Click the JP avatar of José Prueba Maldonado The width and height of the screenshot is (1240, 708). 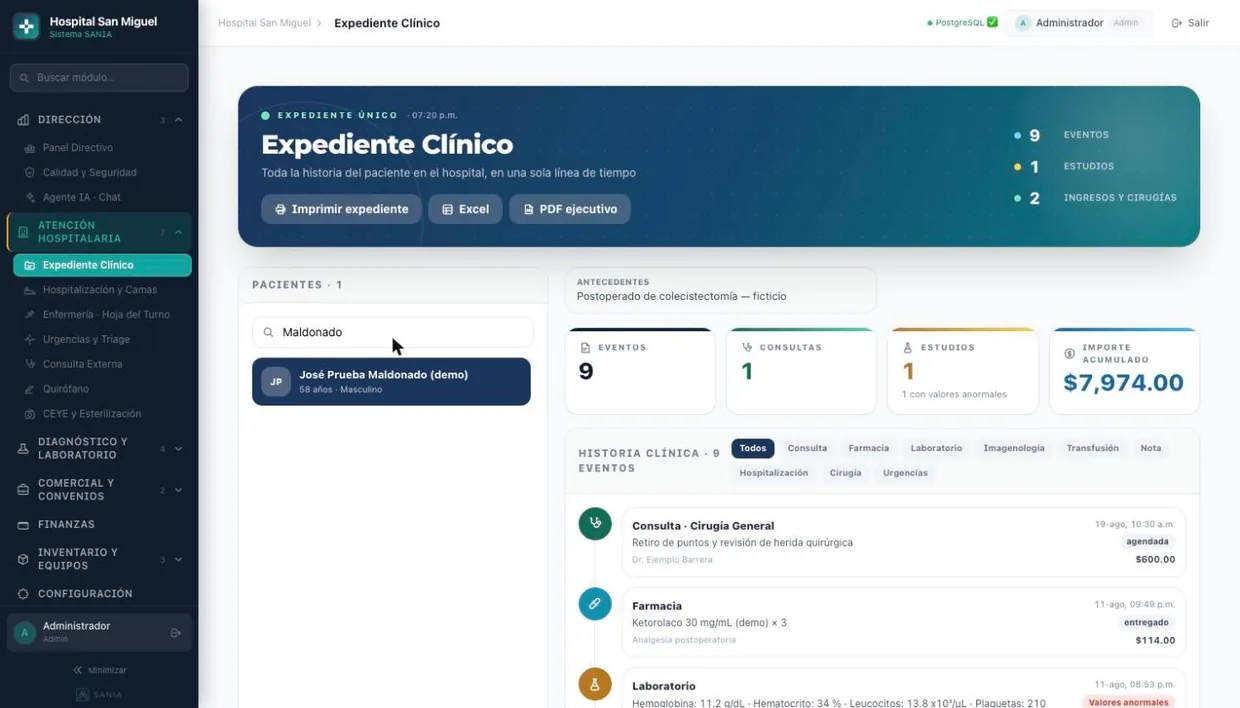pyautogui.click(x=276, y=382)
